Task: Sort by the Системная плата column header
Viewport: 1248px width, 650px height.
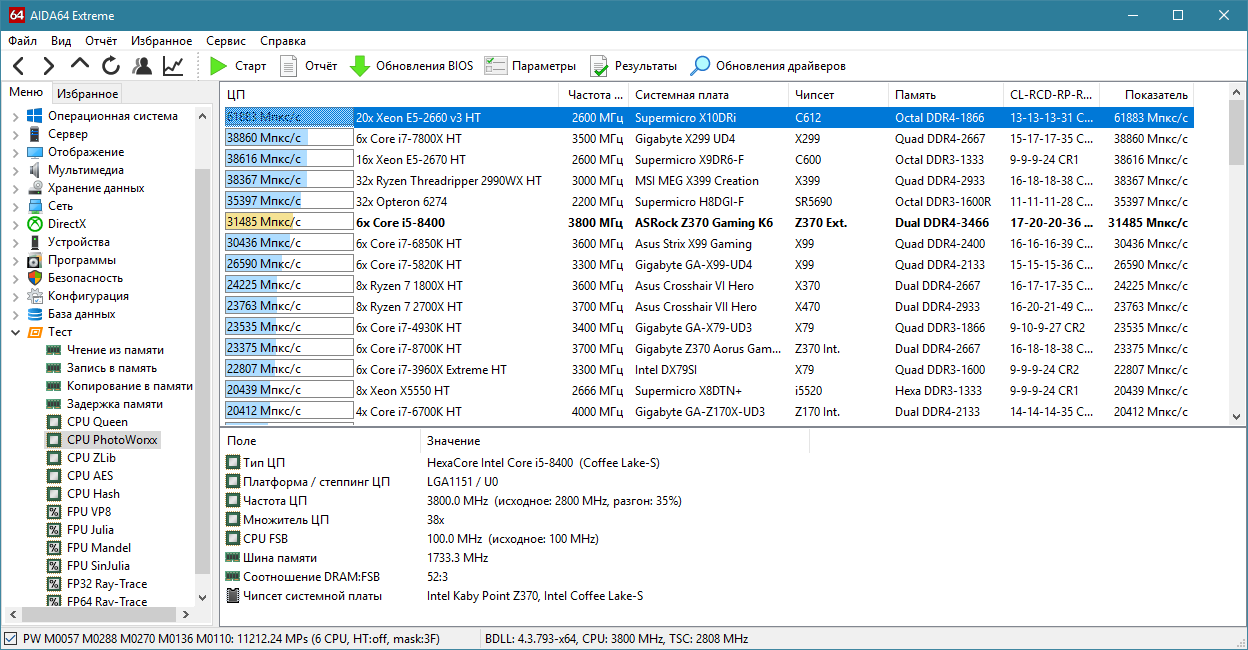Action: (x=708, y=94)
